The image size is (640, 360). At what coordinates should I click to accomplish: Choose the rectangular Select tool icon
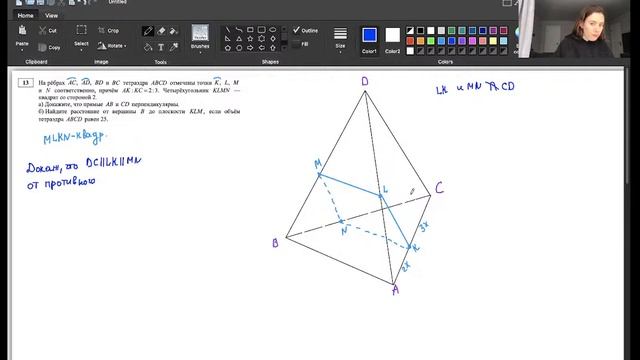coord(81,30)
